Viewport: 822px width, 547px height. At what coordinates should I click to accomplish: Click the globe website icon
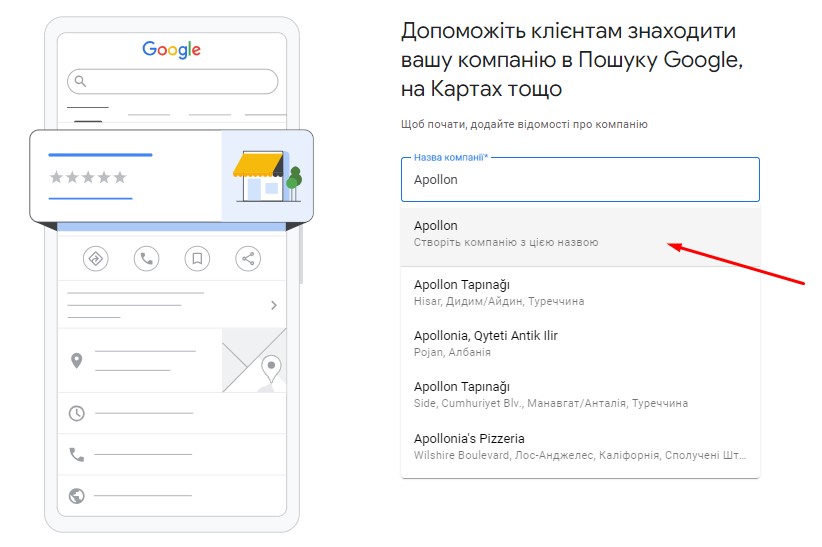[x=77, y=496]
